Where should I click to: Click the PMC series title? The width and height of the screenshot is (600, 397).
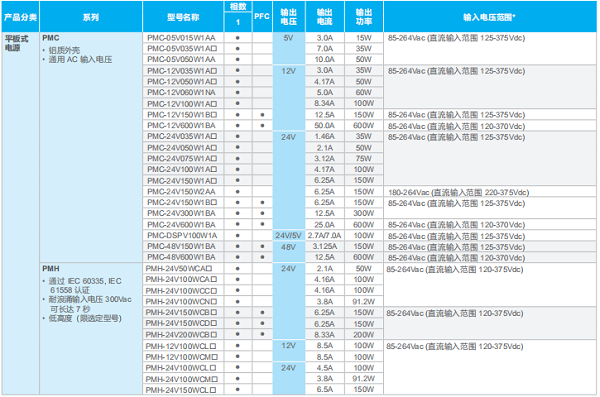[x=51, y=38]
